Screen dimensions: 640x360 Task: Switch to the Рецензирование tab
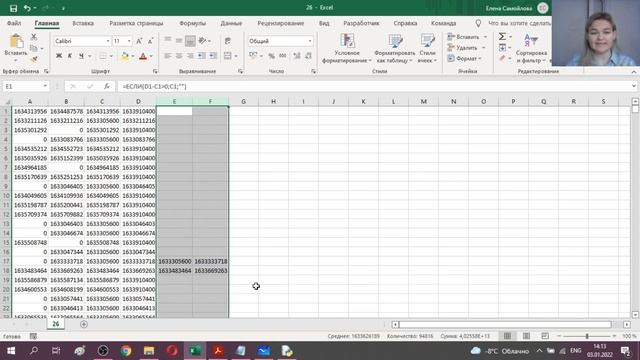point(280,23)
